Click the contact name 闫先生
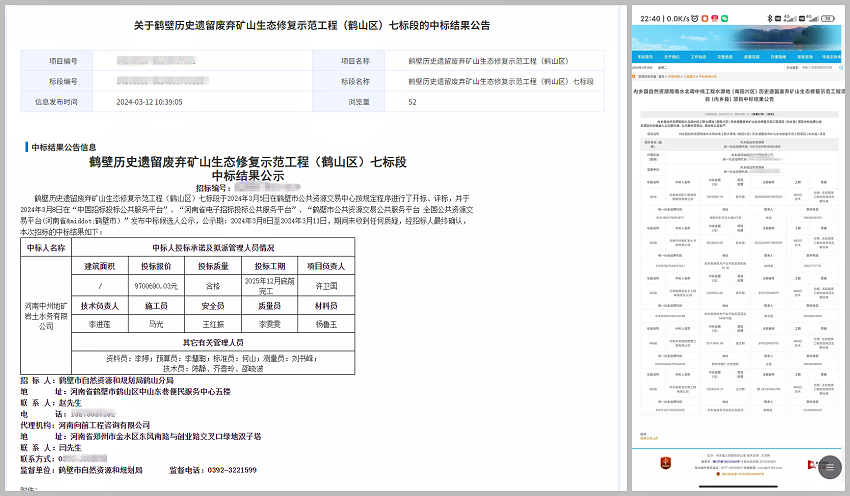The image size is (850, 496). coord(70,448)
